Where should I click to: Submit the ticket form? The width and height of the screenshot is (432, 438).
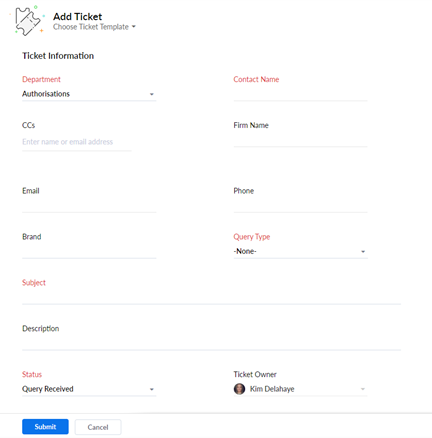pyautogui.click(x=45, y=427)
